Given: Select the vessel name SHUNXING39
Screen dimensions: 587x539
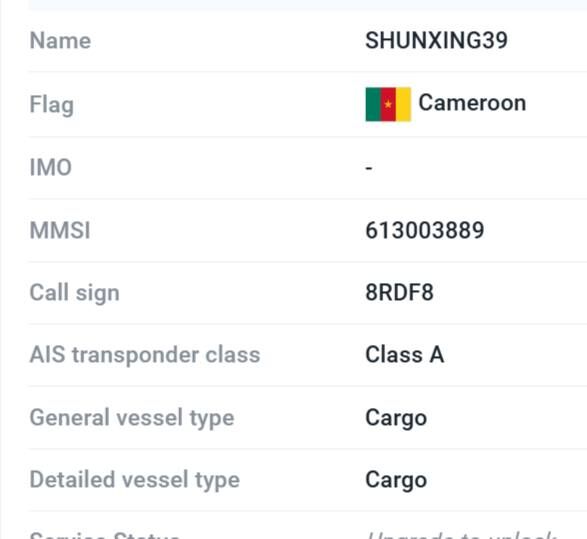Looking at the screenshot, I should (436, 40).
